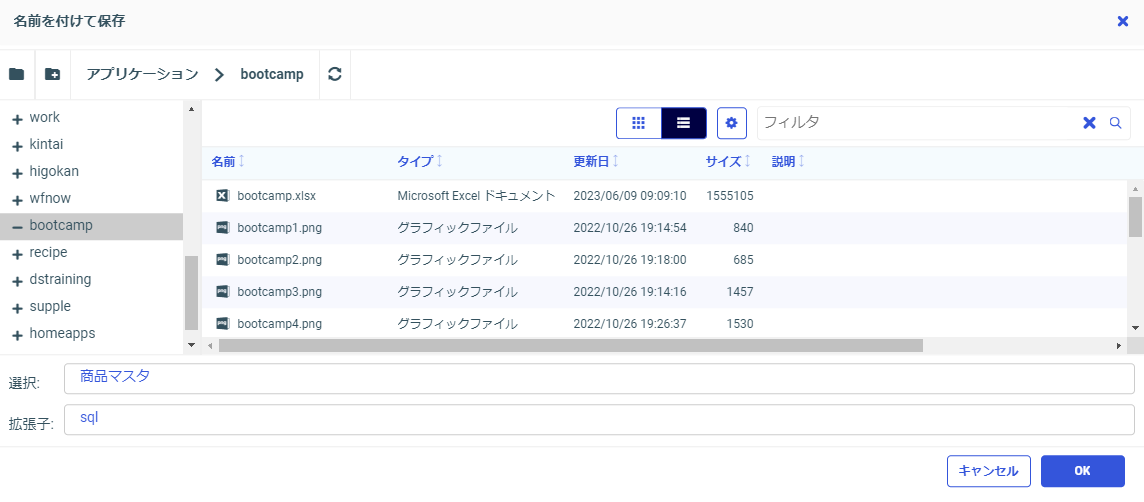Screen dimensions: 1144x502
Task: Collapse the bootcamp folder node
Action: click(x=17, y=227)
